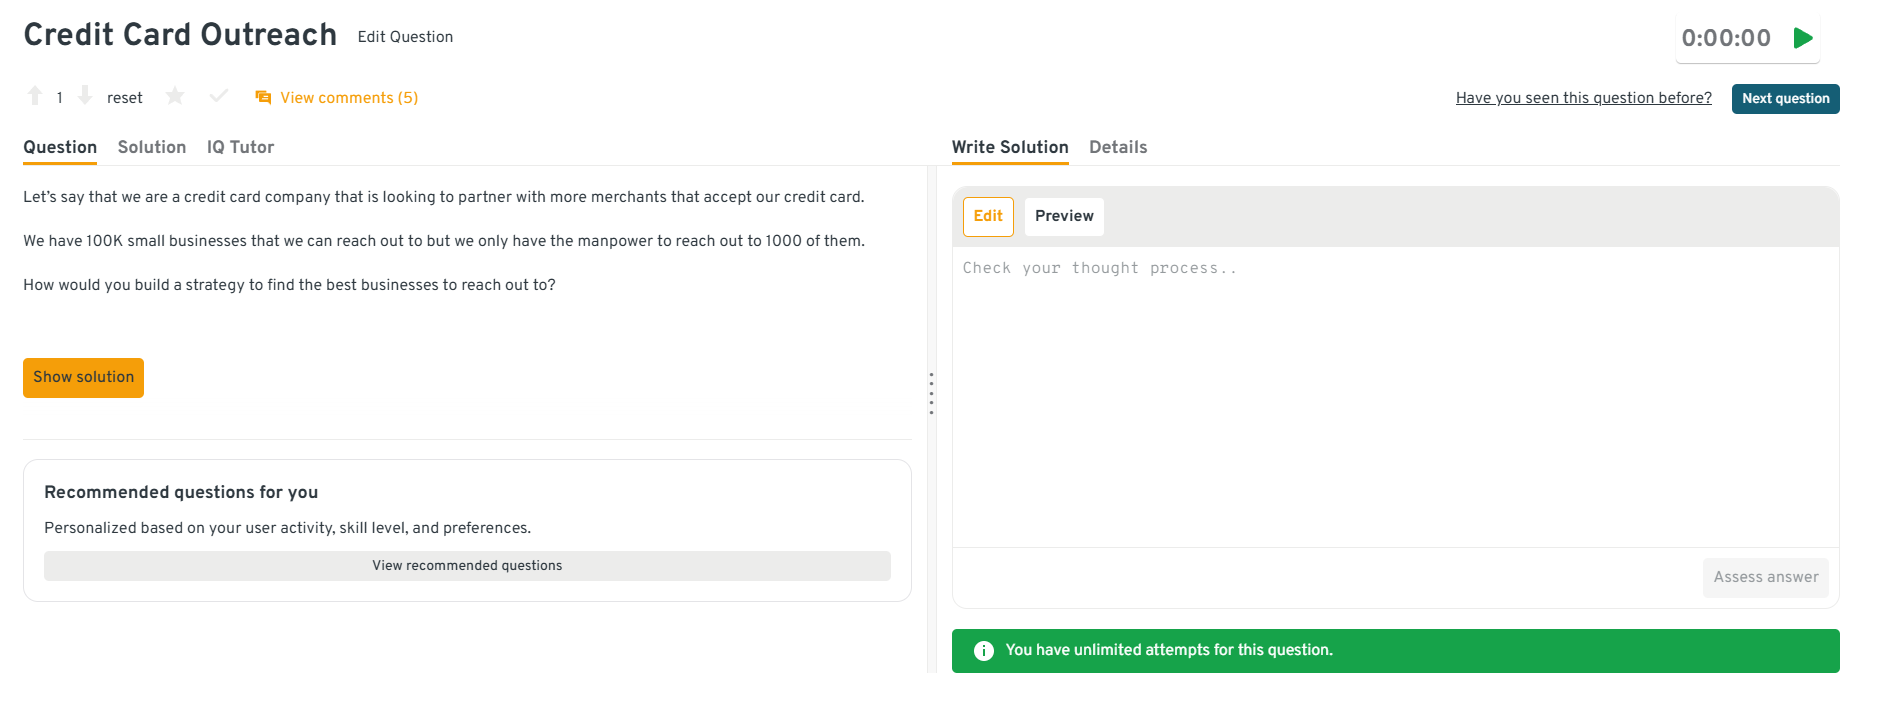Image resolution: width=1878 pixels, height=702 pixels.
Task: Open the IQ Tutor tab
Action: click(x=240, y=147)
